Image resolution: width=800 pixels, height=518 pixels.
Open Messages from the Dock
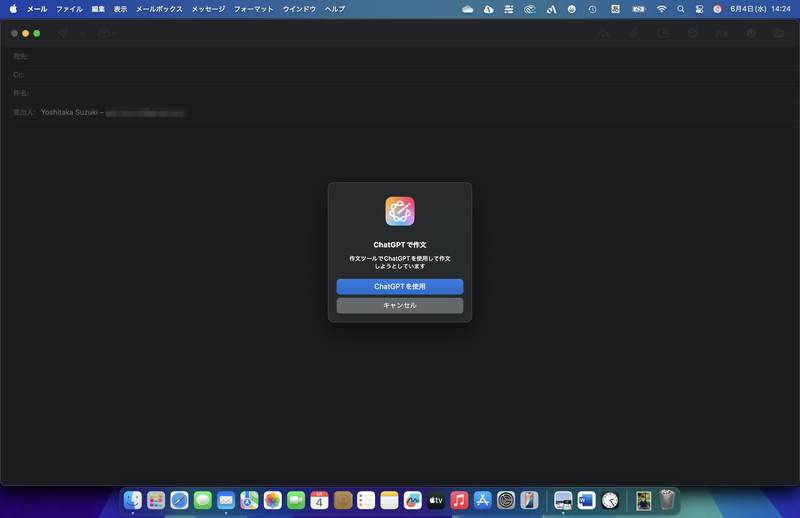pyautogui.click(x=203, y=500)
